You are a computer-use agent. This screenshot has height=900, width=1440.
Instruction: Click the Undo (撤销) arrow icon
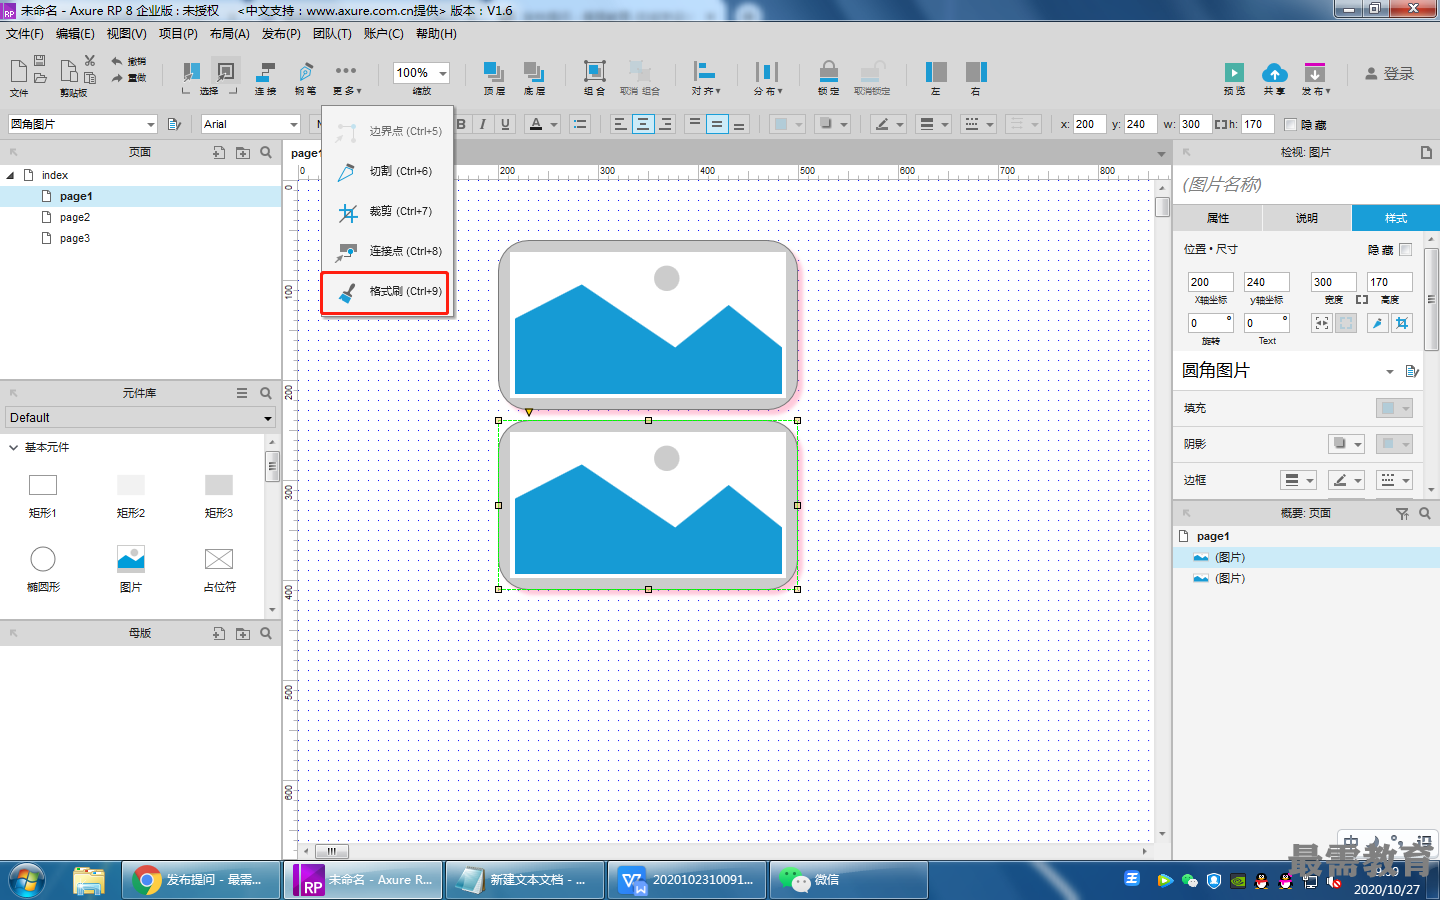point(116,61)
